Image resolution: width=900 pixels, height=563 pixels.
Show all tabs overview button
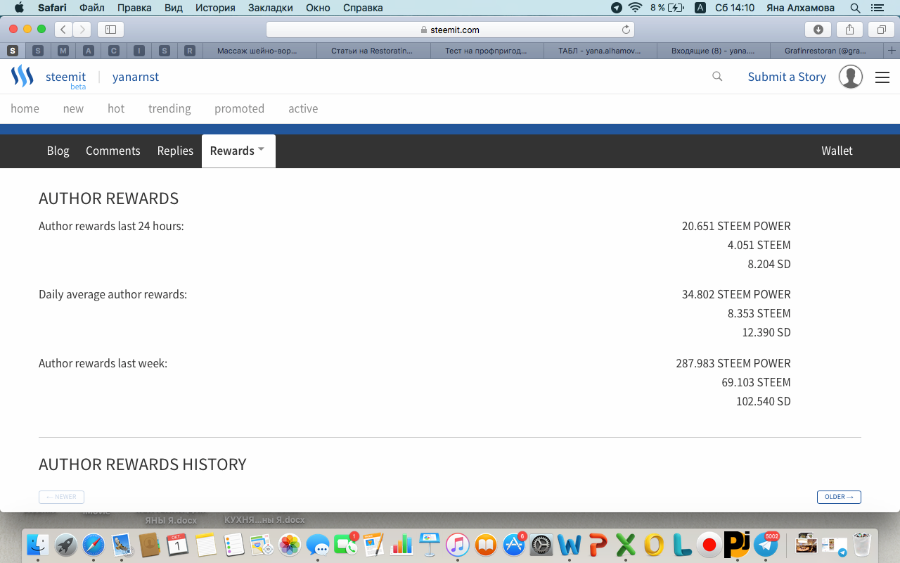(881, 29)
